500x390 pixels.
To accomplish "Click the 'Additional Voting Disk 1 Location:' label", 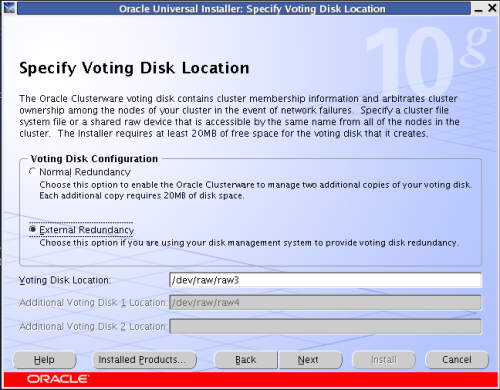I will tap(93, 303).
